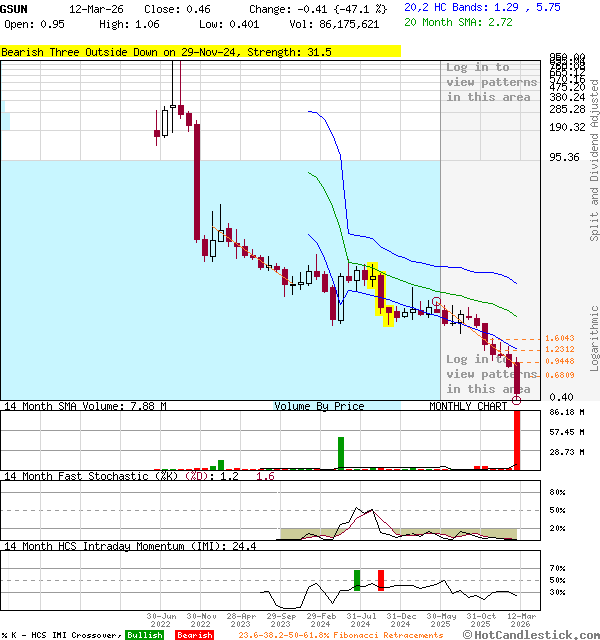Click the Bearish Three Outside Down banner

point(200,51)
